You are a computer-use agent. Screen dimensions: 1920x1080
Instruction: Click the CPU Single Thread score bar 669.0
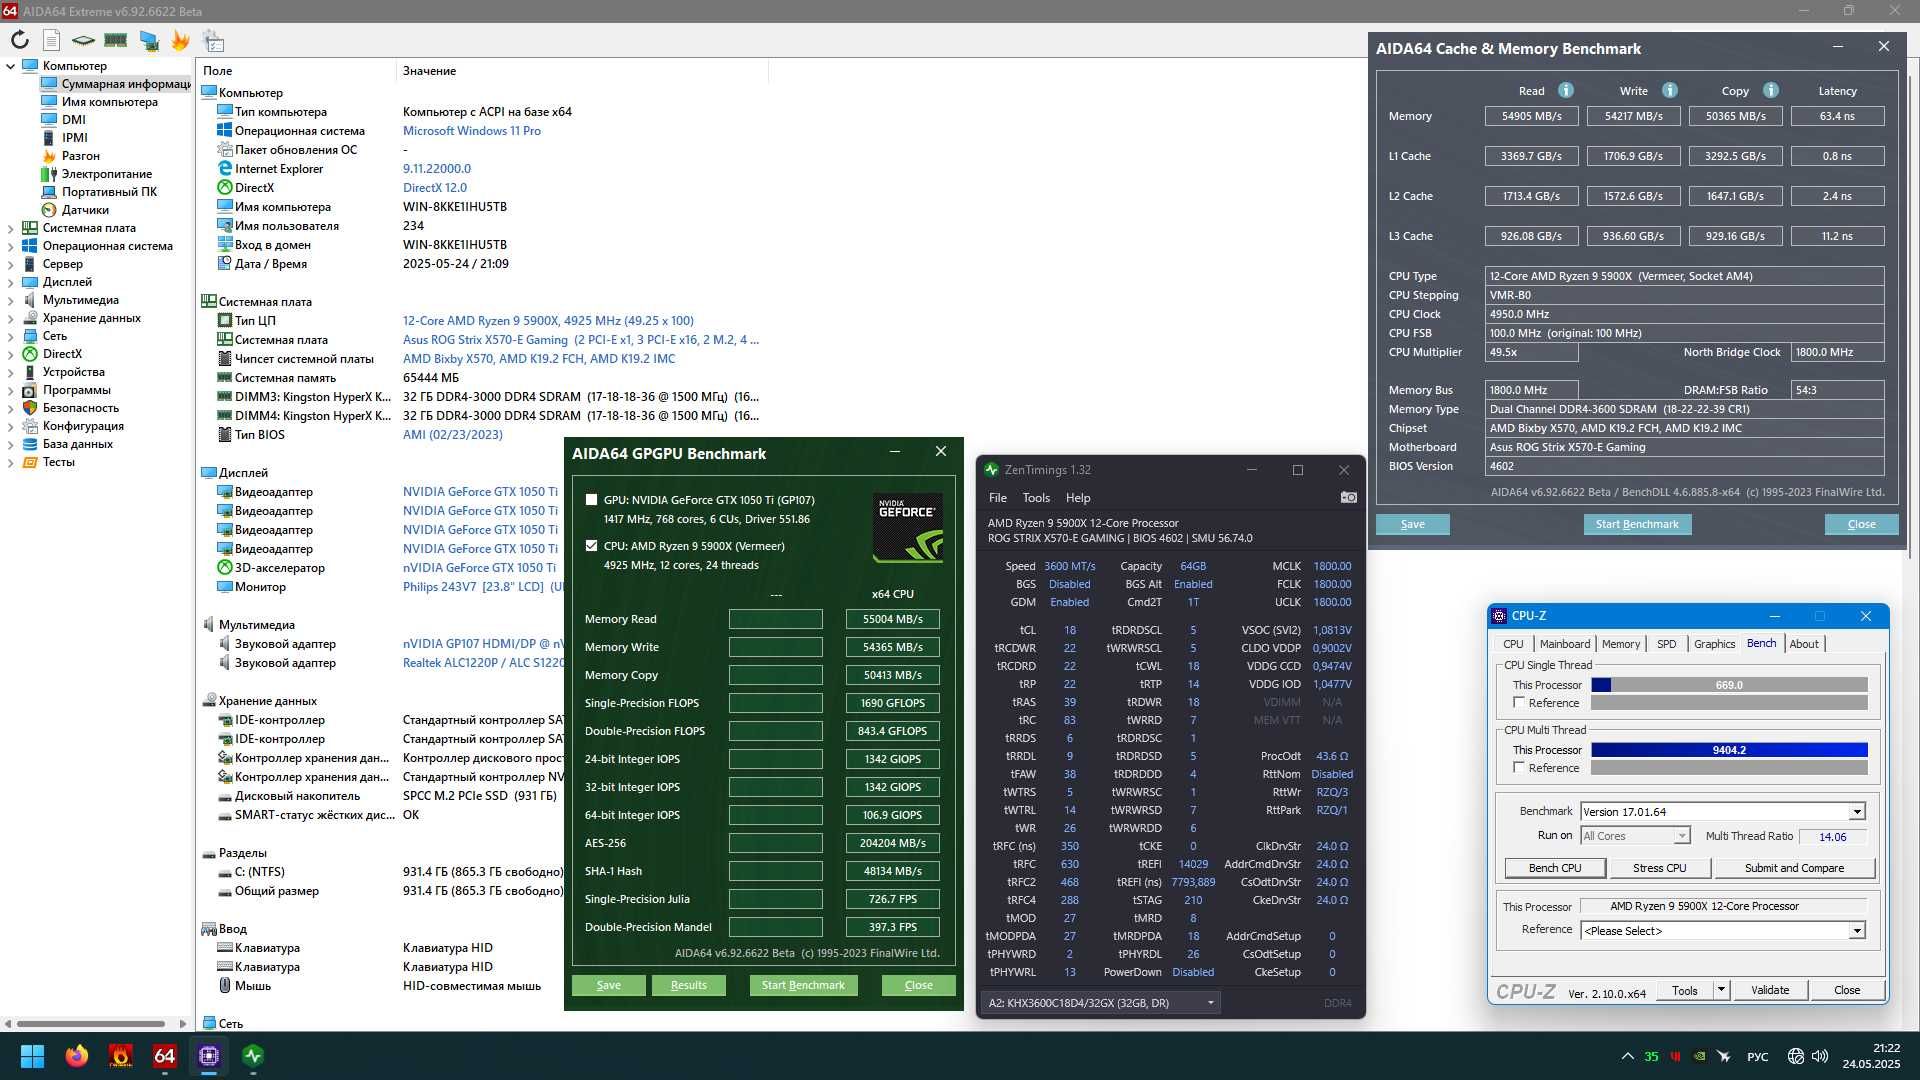click(x=1728, y=685)
